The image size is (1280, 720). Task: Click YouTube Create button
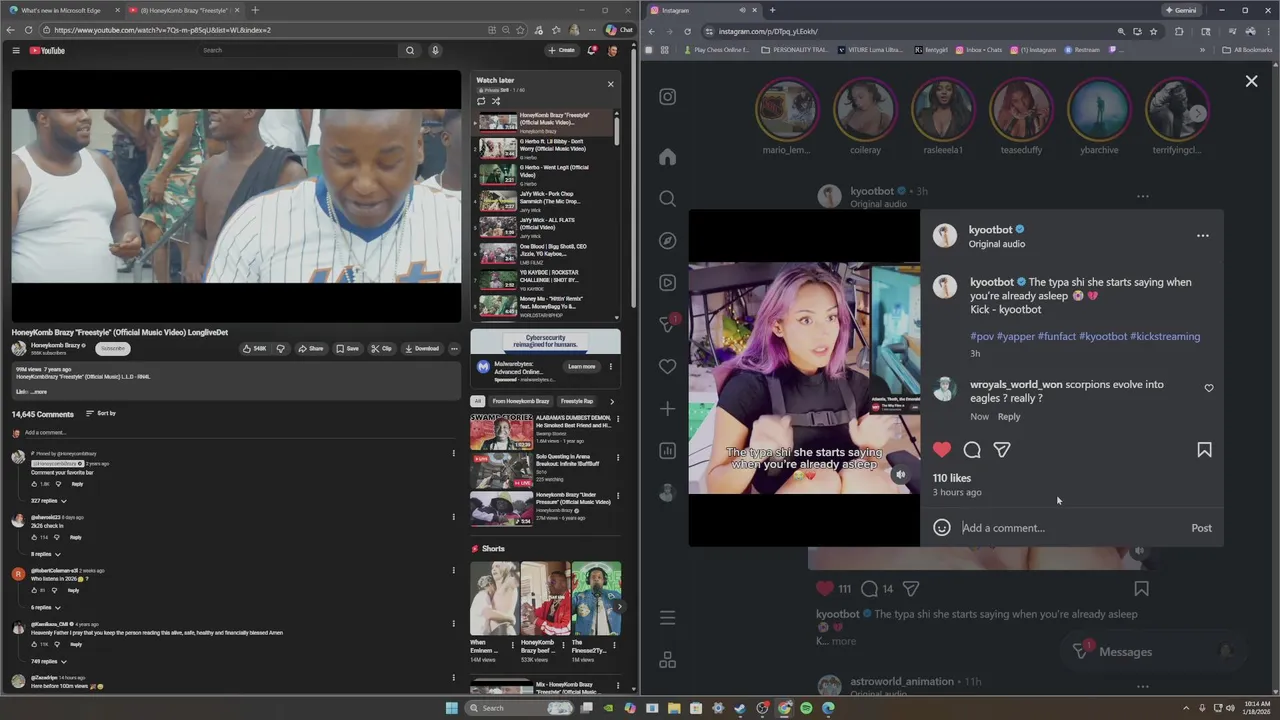click(561, 50)
